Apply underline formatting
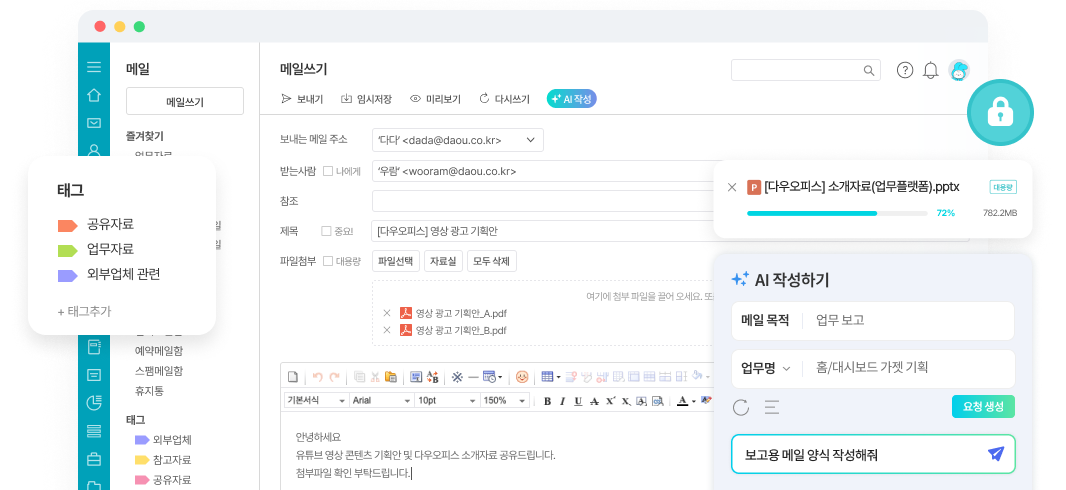The height and width of the screenshot is (490, 1066). 578,401
